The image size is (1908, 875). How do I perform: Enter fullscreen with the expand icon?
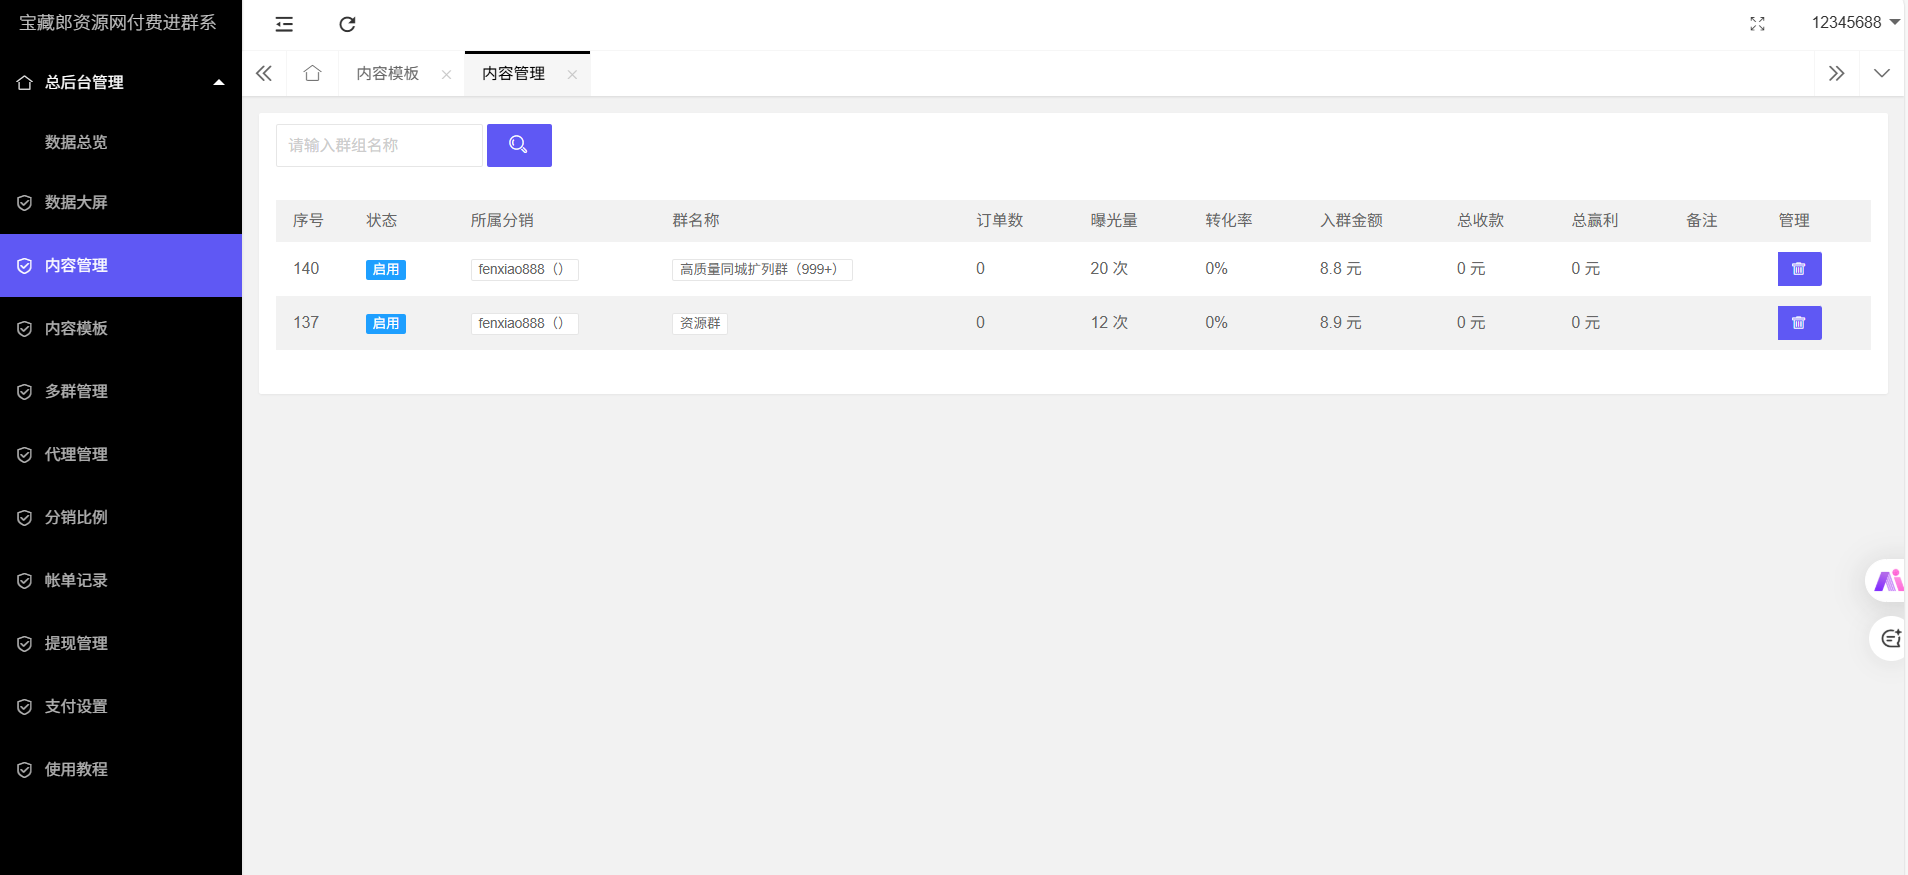pyautogui.click(x=1757, y=24)
